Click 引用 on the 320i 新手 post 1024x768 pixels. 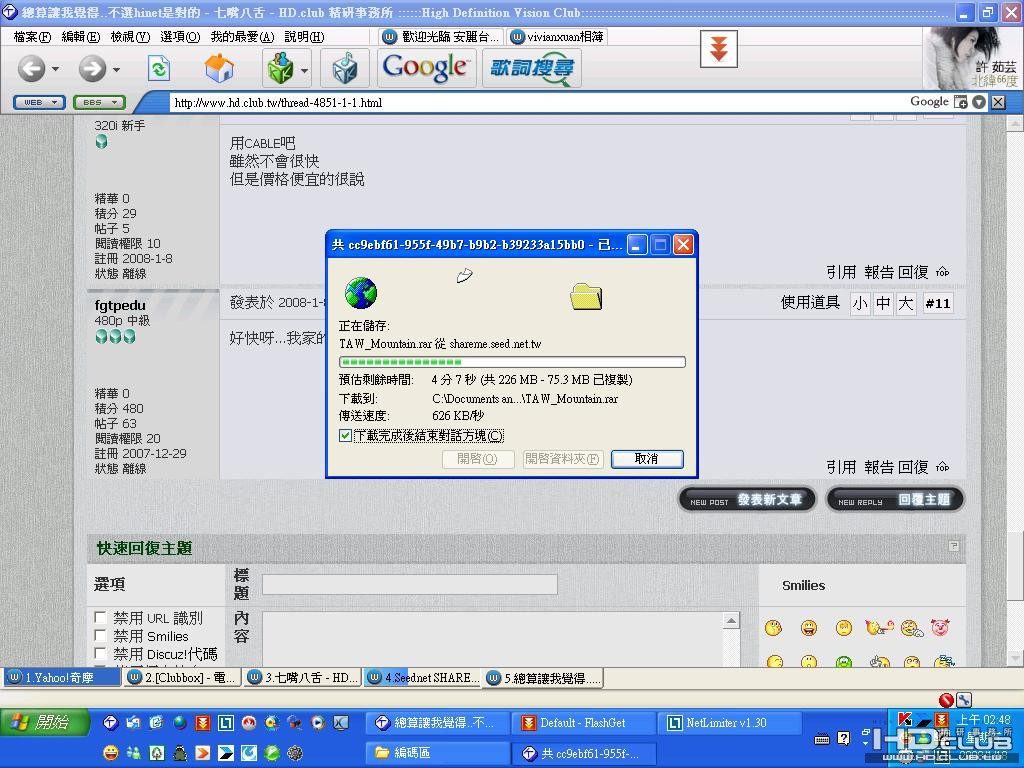tap(840, 272)
